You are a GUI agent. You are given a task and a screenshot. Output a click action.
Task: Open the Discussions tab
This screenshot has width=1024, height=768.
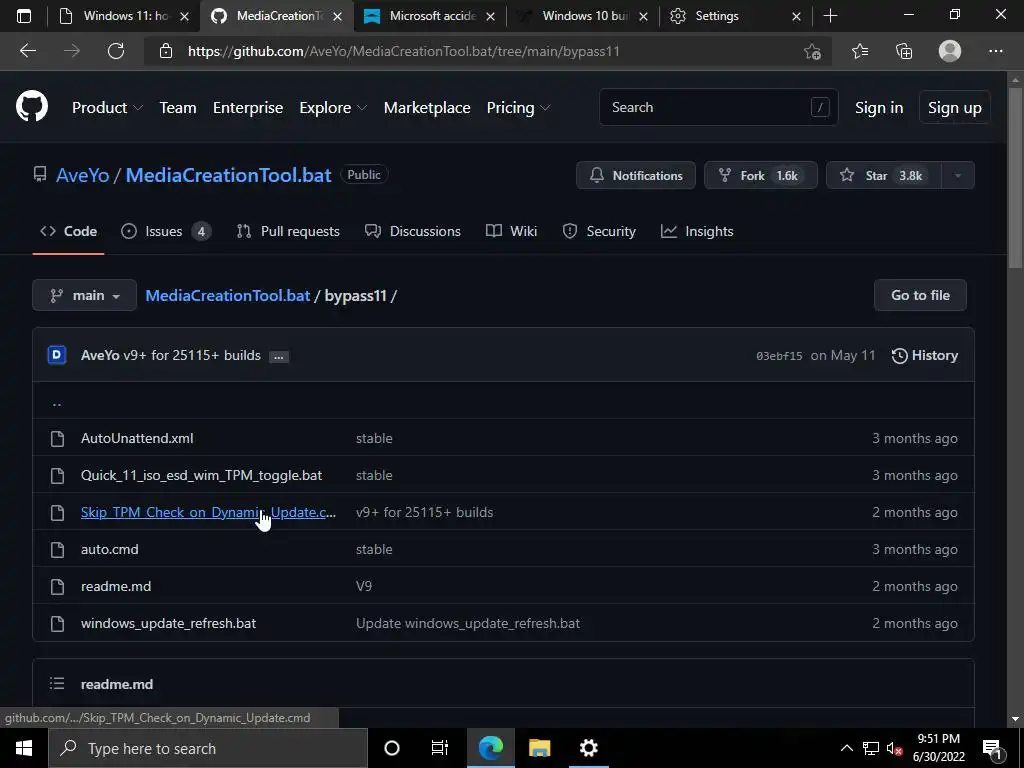point(413,231)
